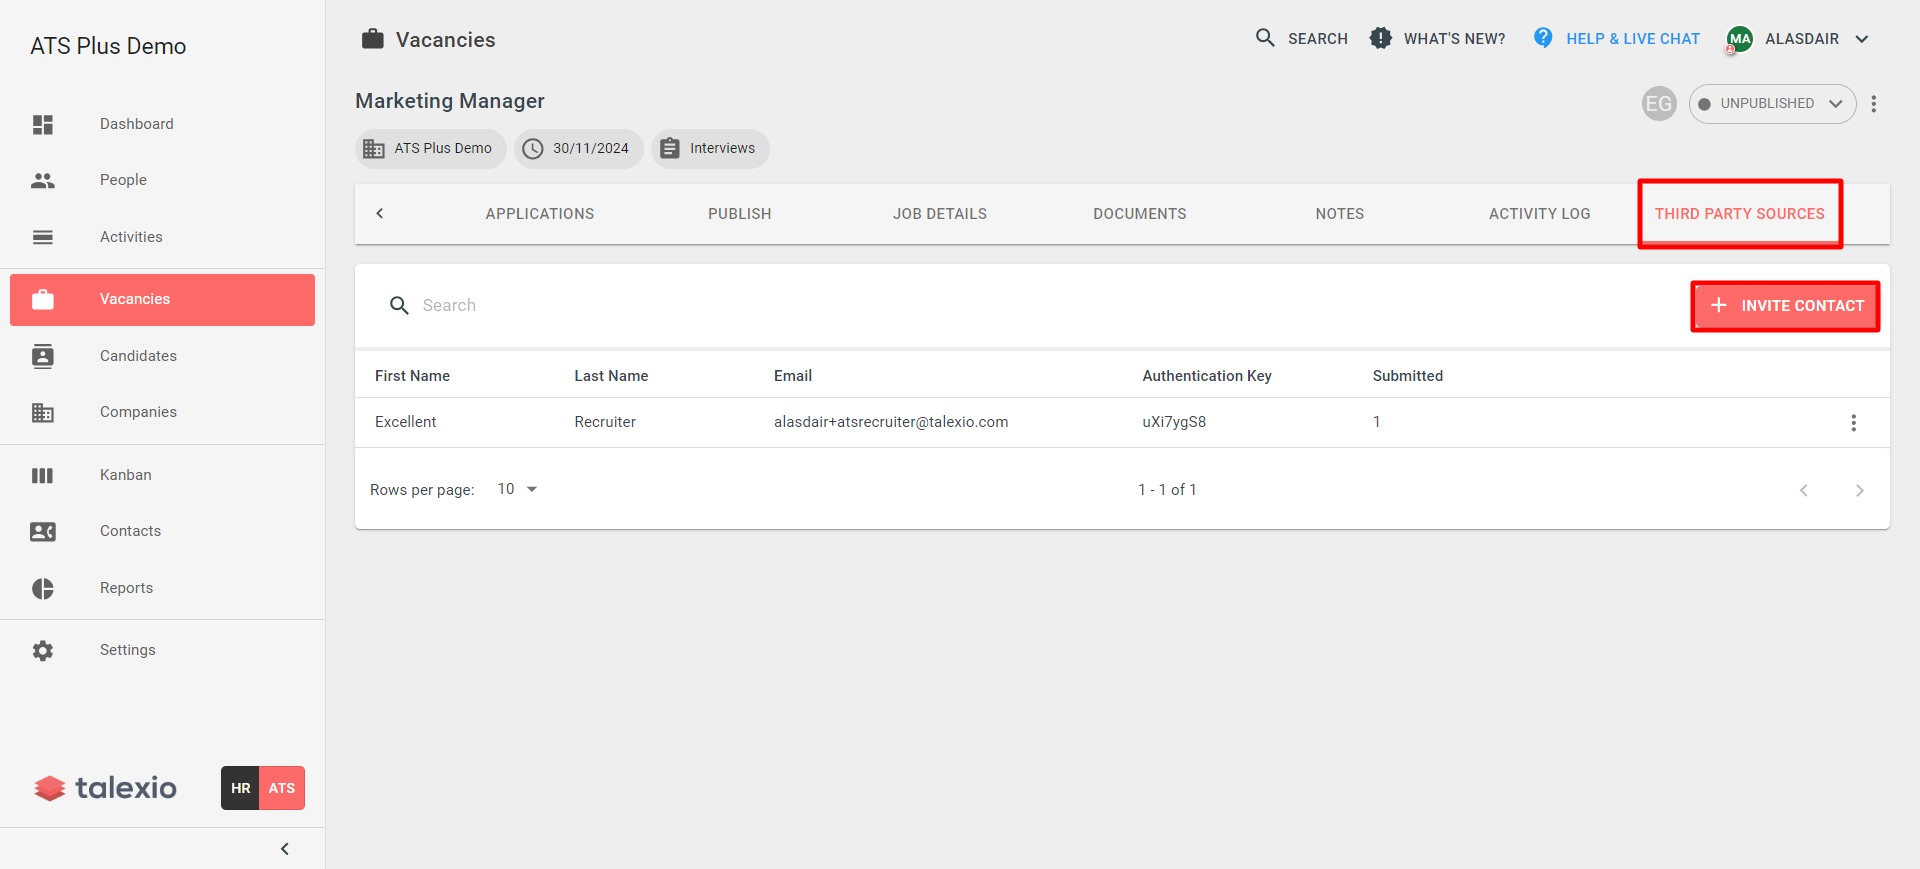Click the Kanban columns icon
The height and width of the screenshot is (869, 1920).
pos(43,475)
